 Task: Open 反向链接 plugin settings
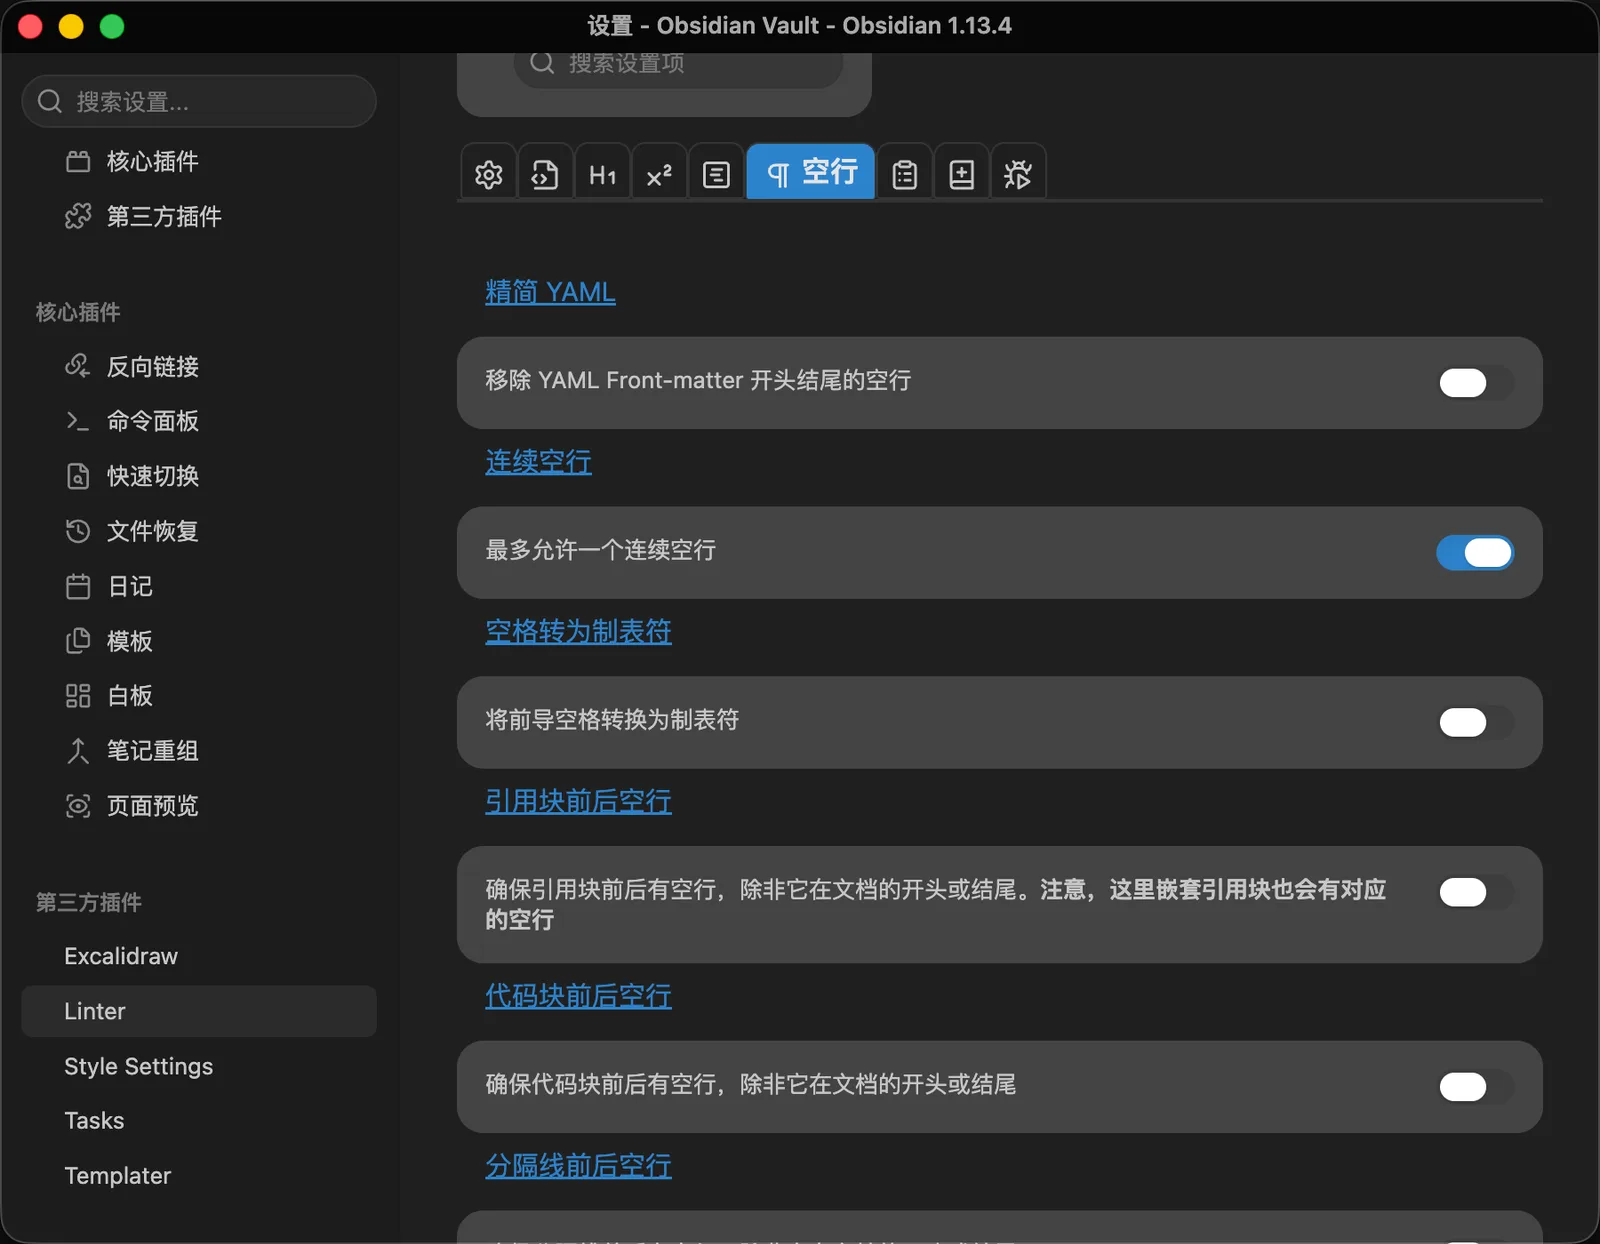[x=199, y=366]
